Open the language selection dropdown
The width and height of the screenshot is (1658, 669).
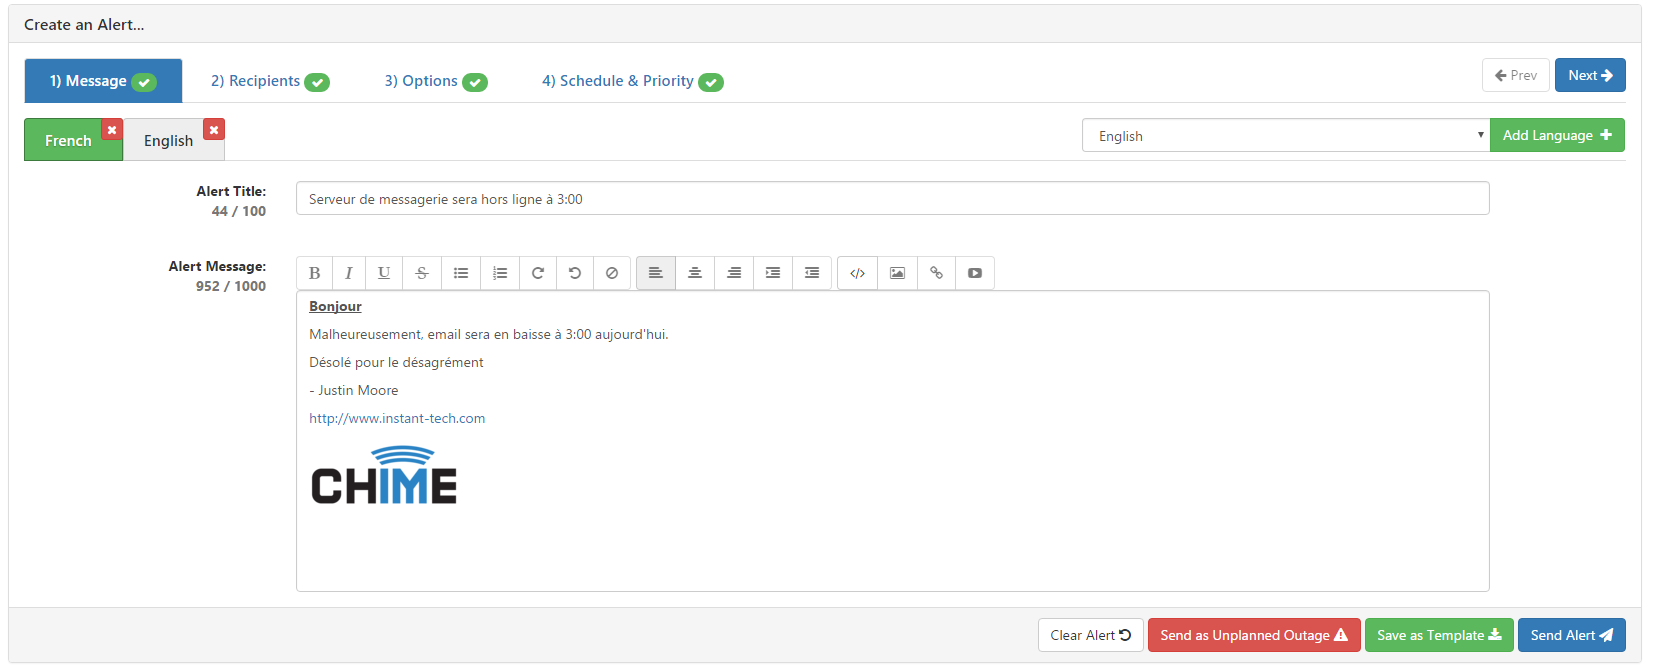[1286, 136]
